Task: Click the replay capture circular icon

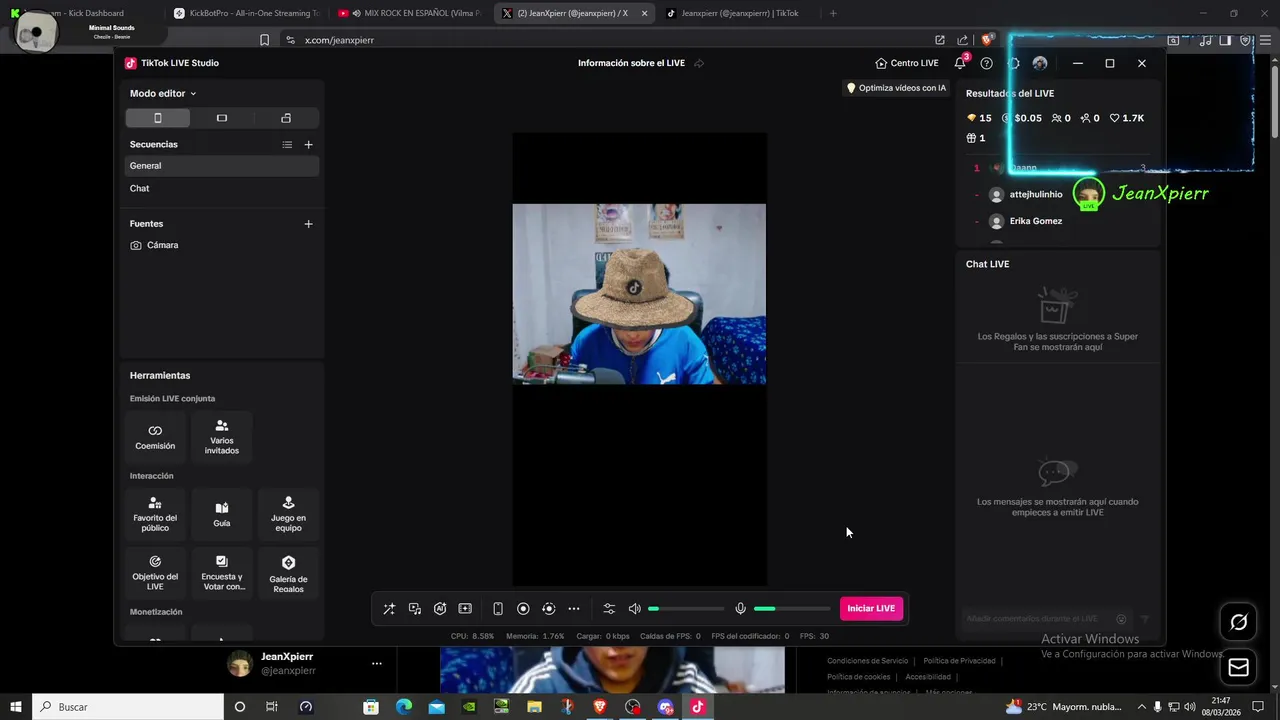Action: pos(548,609)
